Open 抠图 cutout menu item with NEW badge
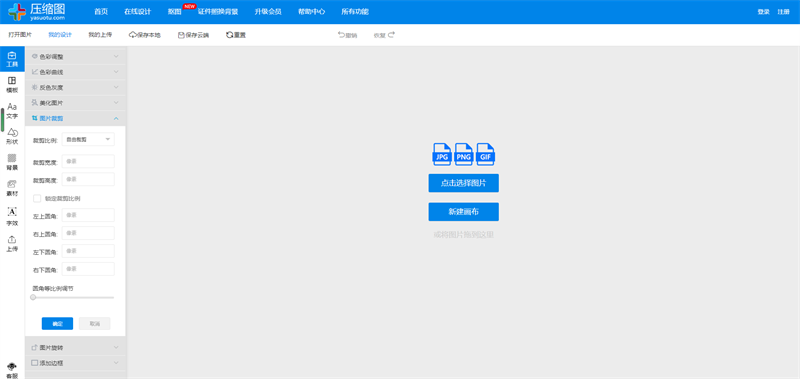The height and width of the screenshot is (379, 800). pos(174,12)
